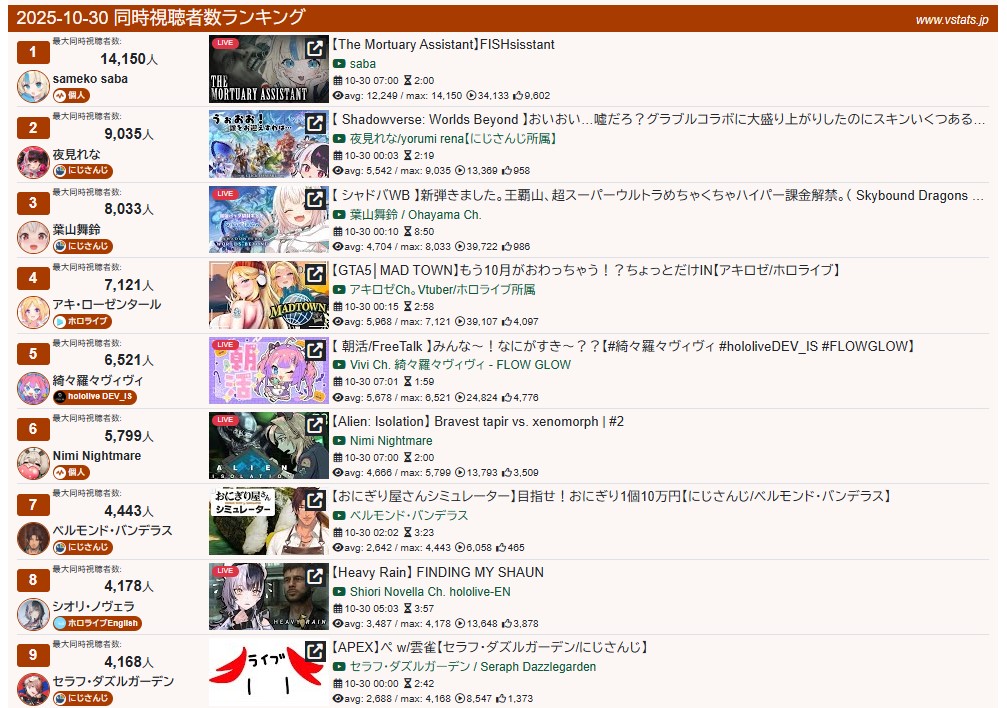The height and width of the screenshot is (708, 1007).
Task: Click 綺々羅々ヴィヴィ avatar icon
Action: [33, 389]
